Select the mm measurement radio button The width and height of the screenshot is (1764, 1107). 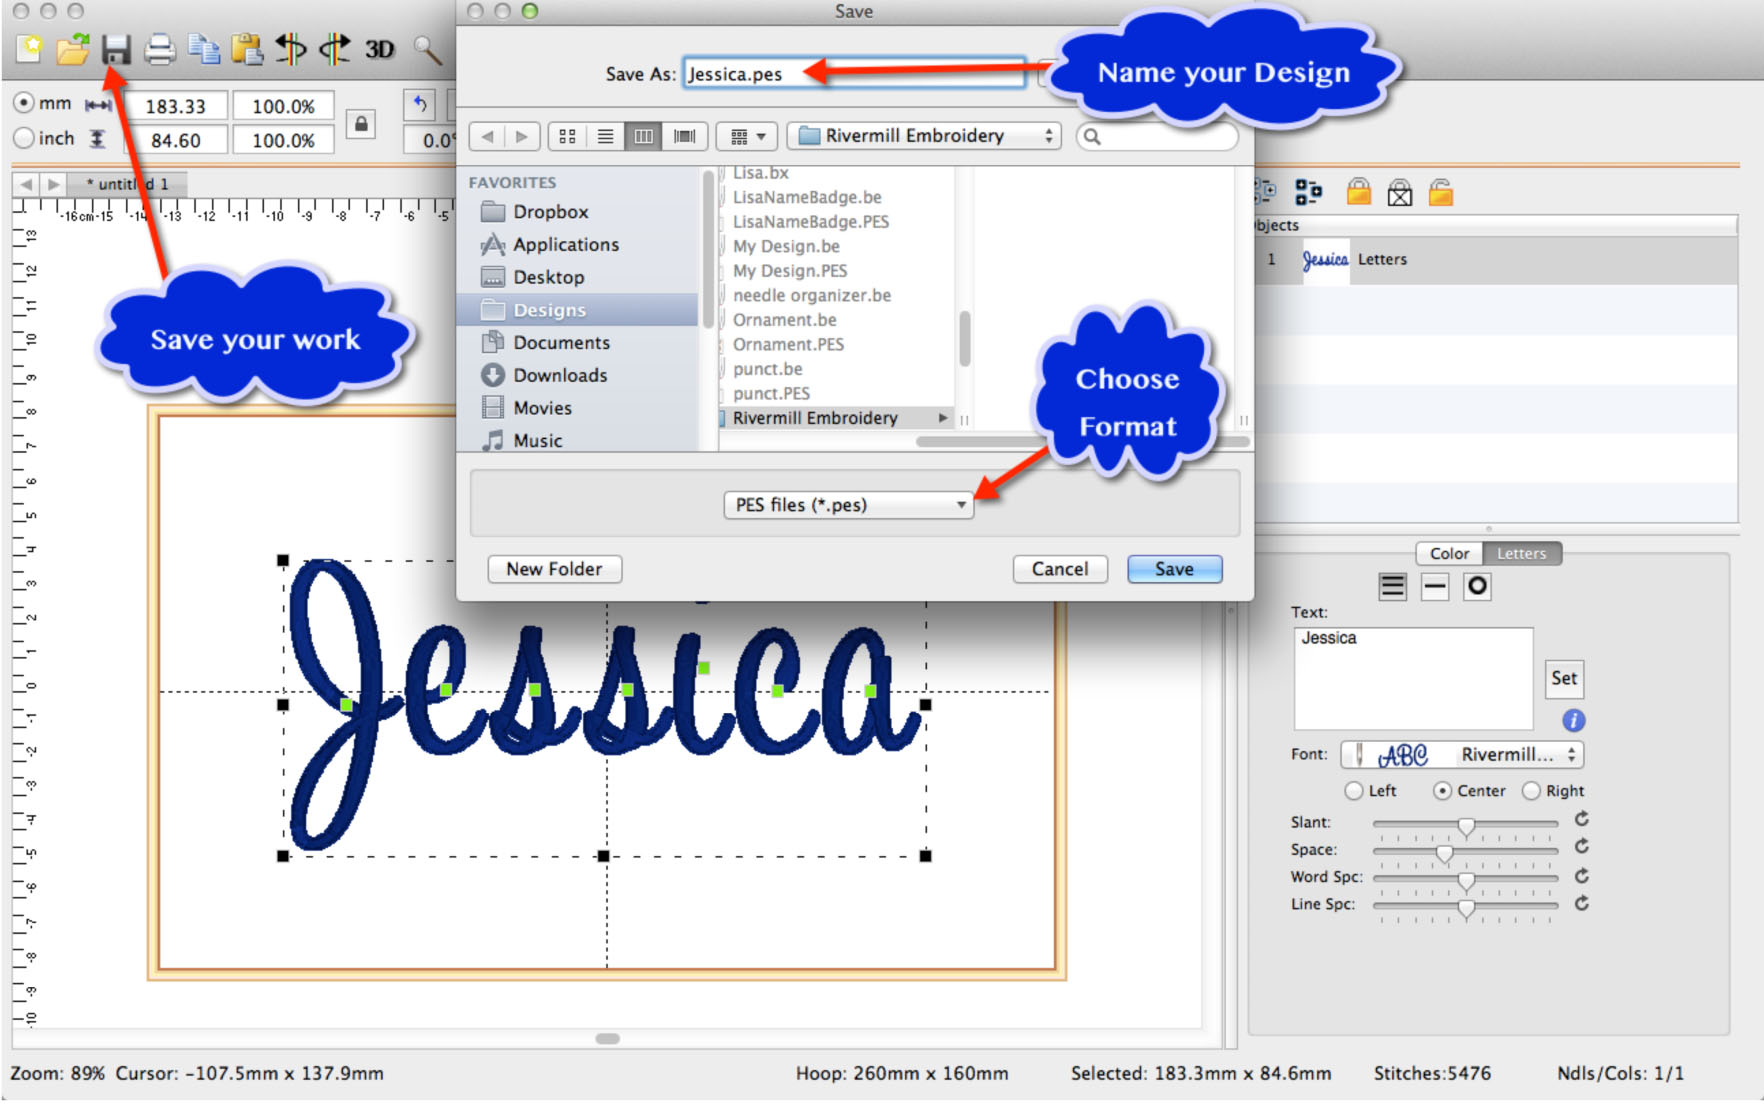(x=22, y=102)
